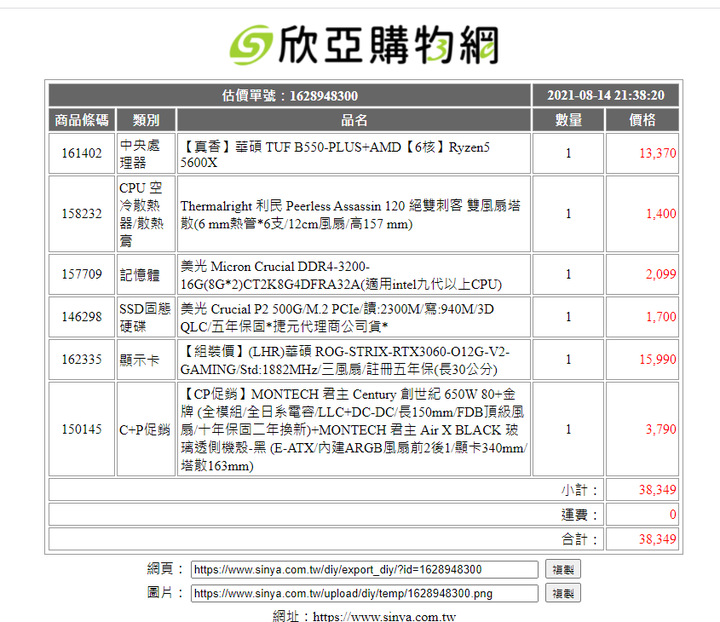Click the price 3,790
Viewport: 720px width, 622px height.
[661, 429]
